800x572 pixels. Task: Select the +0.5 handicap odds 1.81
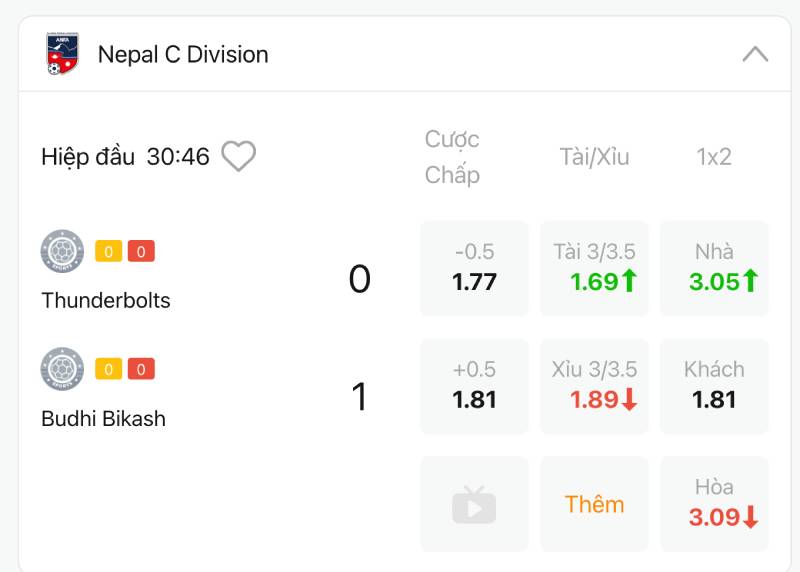click(x=474, y=386)
